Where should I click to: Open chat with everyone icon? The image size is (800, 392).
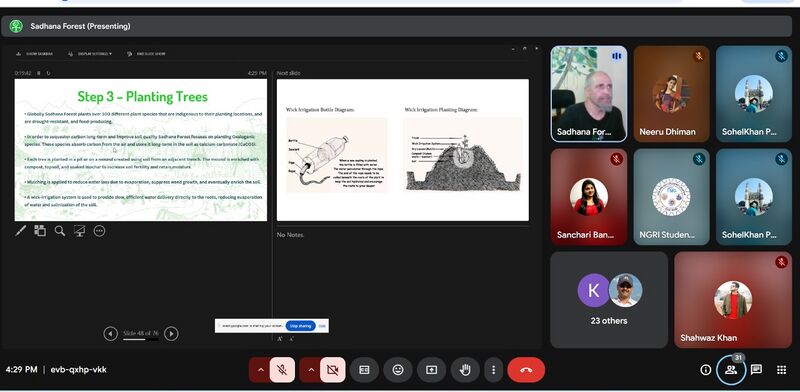[x=756, y=370]
